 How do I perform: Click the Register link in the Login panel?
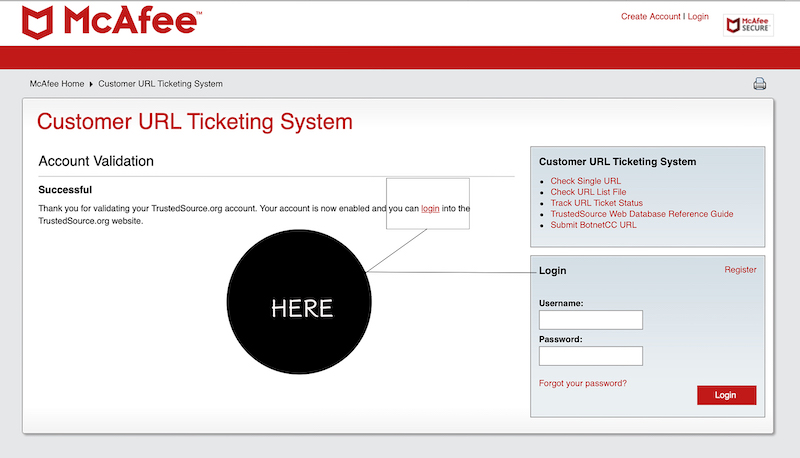[740, 270]
